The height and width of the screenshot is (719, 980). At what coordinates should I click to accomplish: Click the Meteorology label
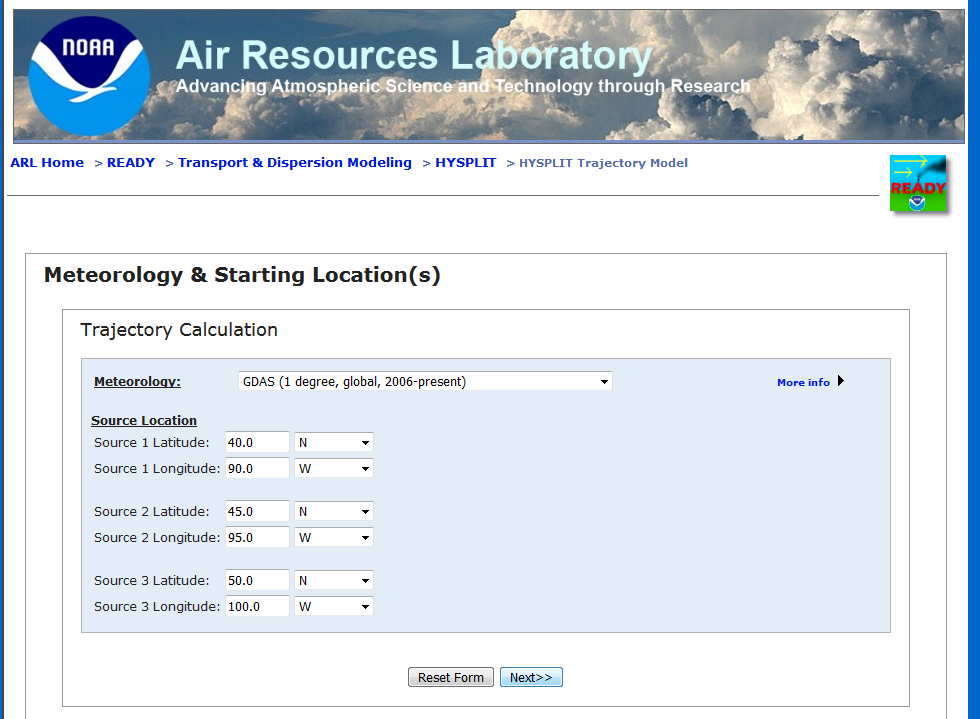(x=138, y=381)
